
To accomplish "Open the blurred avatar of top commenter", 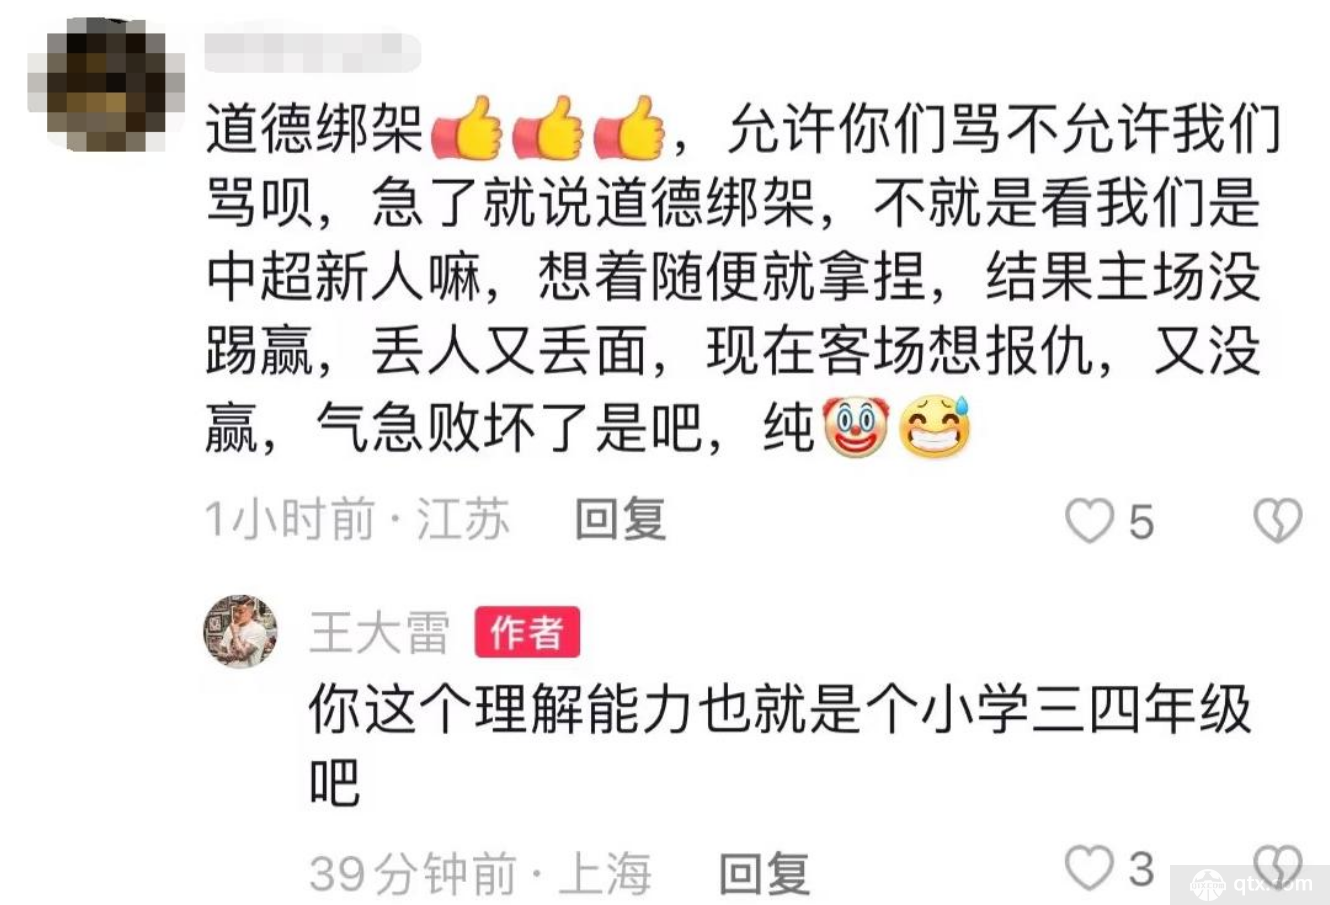I will click(106, 84).
